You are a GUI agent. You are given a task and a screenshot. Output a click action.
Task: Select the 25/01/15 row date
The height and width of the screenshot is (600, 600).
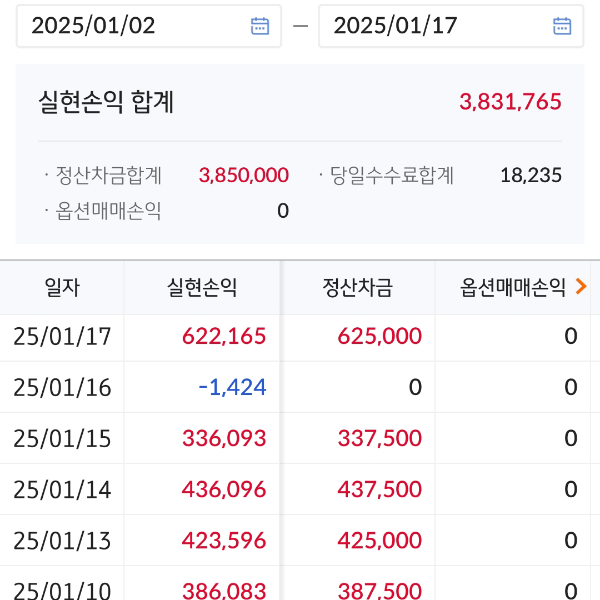[62, 438]
